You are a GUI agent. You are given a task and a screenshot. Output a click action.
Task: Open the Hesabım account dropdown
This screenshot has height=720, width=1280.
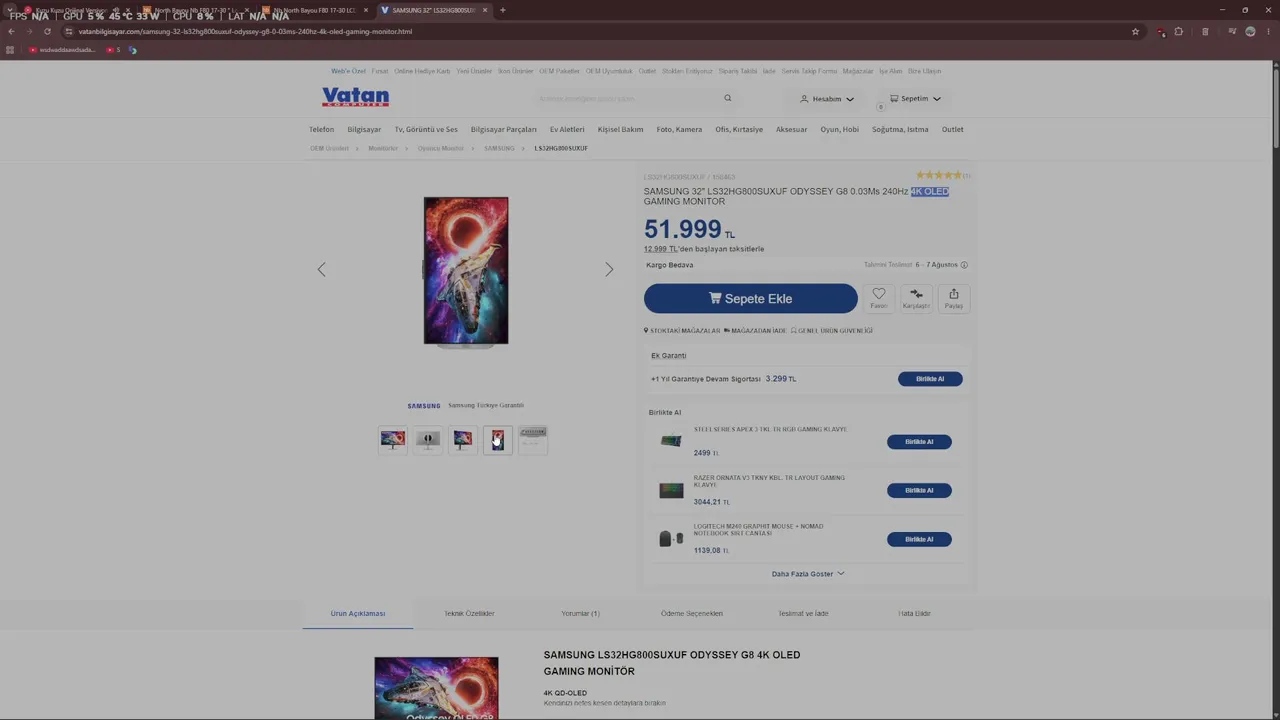coord(827,99)
